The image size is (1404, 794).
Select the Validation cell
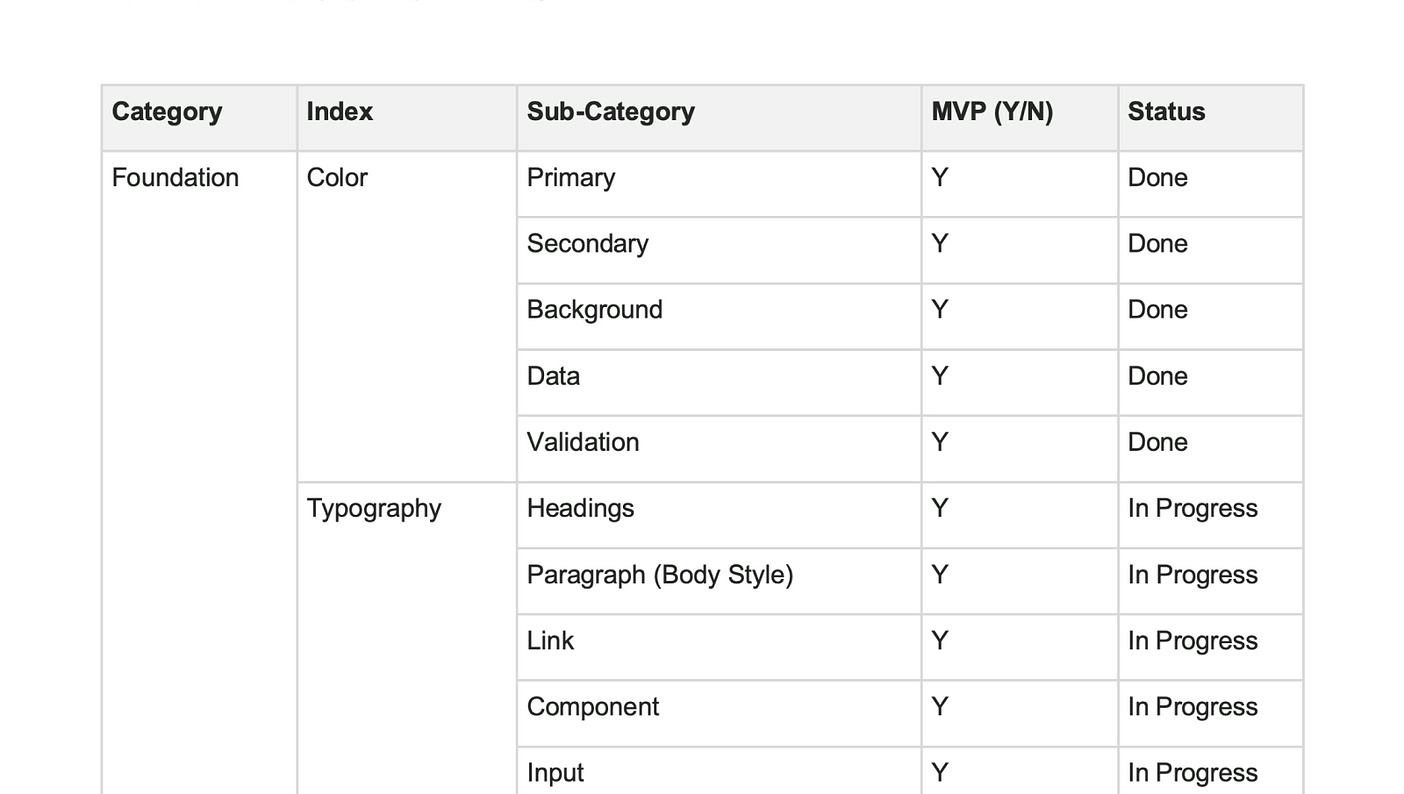click(x=719, y=448)
